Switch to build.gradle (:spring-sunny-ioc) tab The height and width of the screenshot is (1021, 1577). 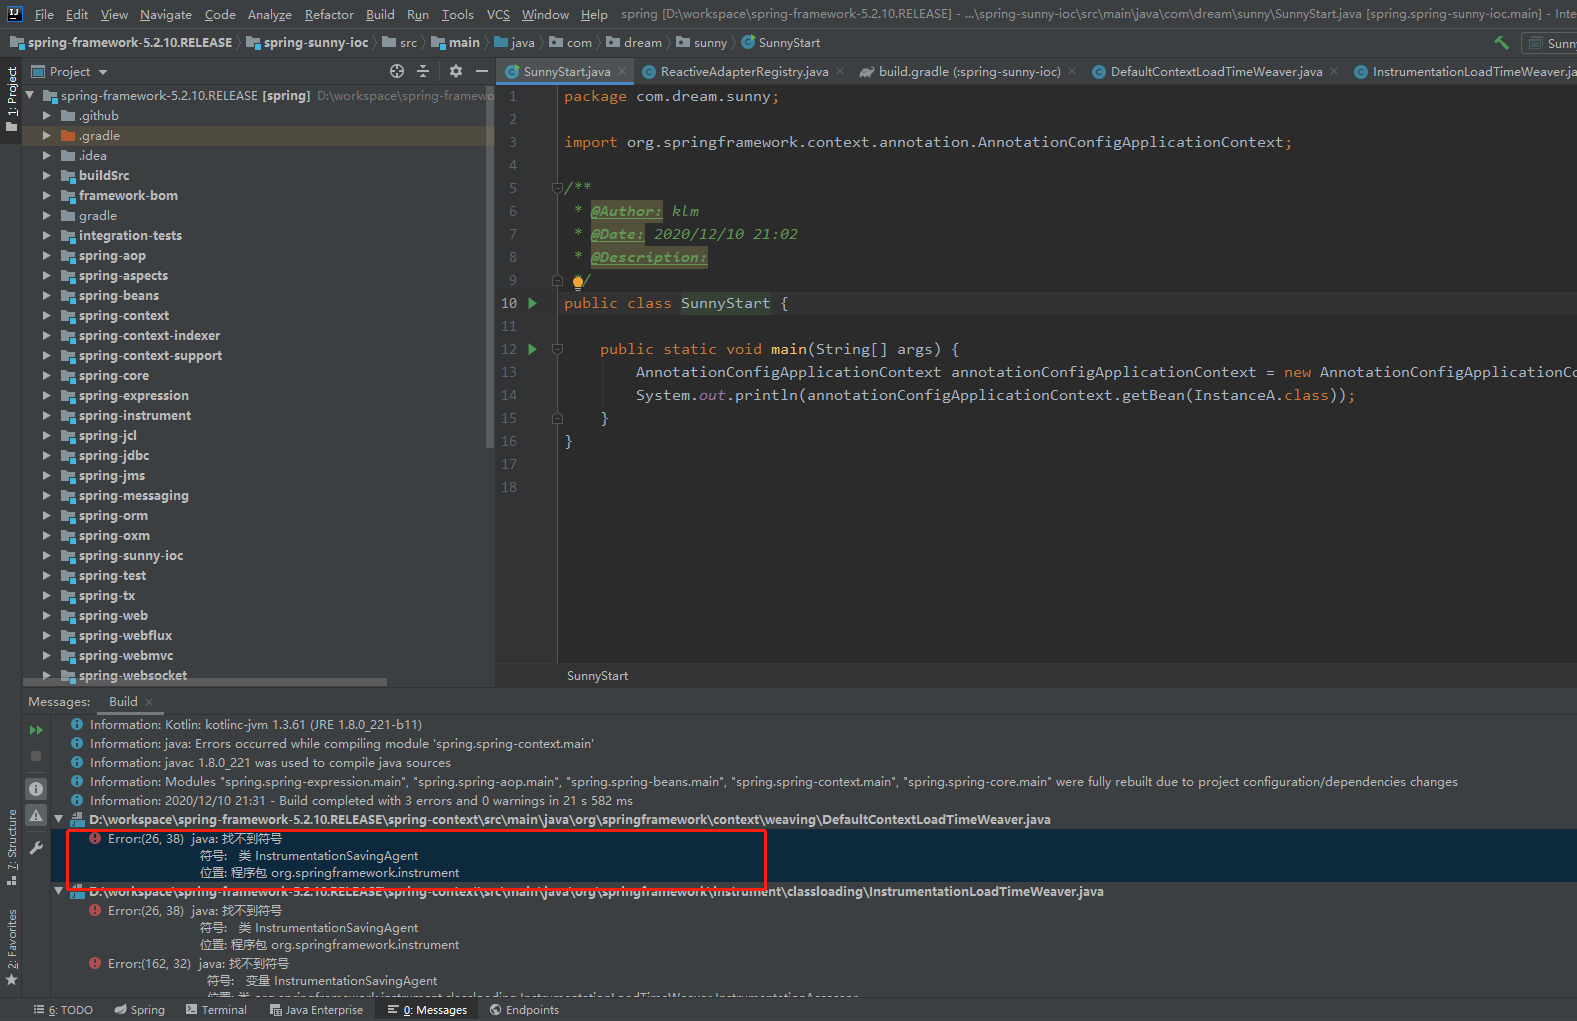tap(969, 71)
